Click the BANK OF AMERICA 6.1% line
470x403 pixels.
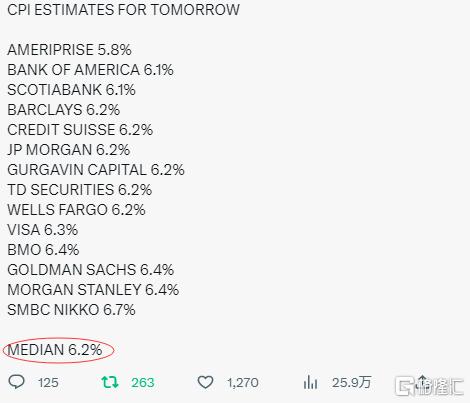tap(90, 70)
